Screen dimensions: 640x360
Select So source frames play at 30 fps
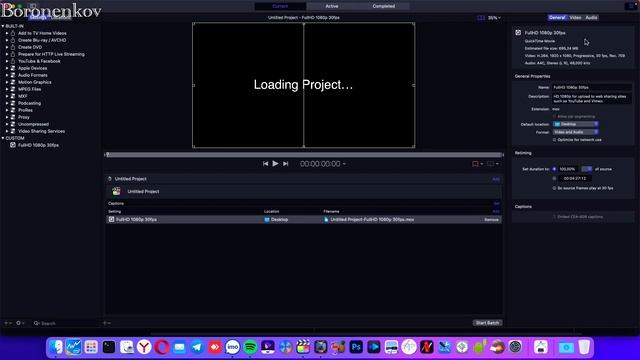[554, 188]
